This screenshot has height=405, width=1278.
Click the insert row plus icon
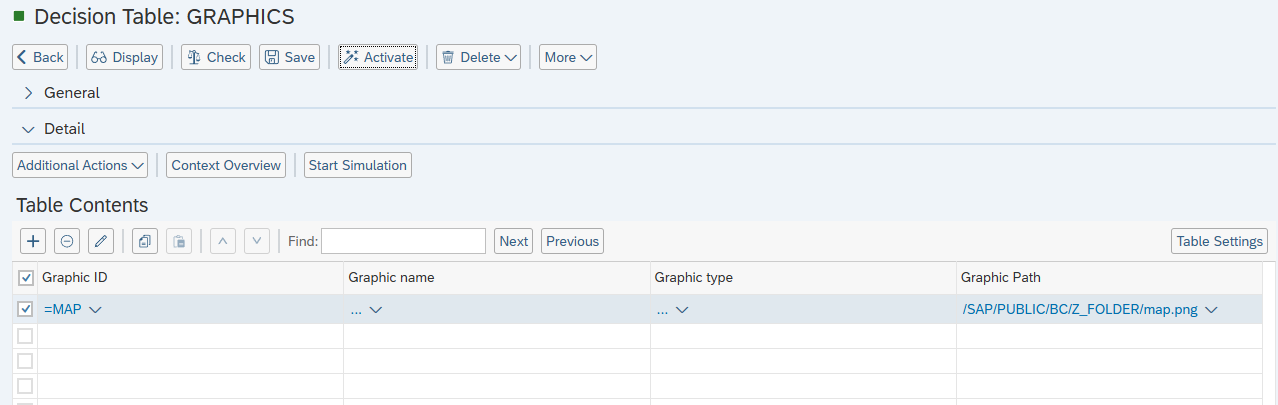(33, 241)
